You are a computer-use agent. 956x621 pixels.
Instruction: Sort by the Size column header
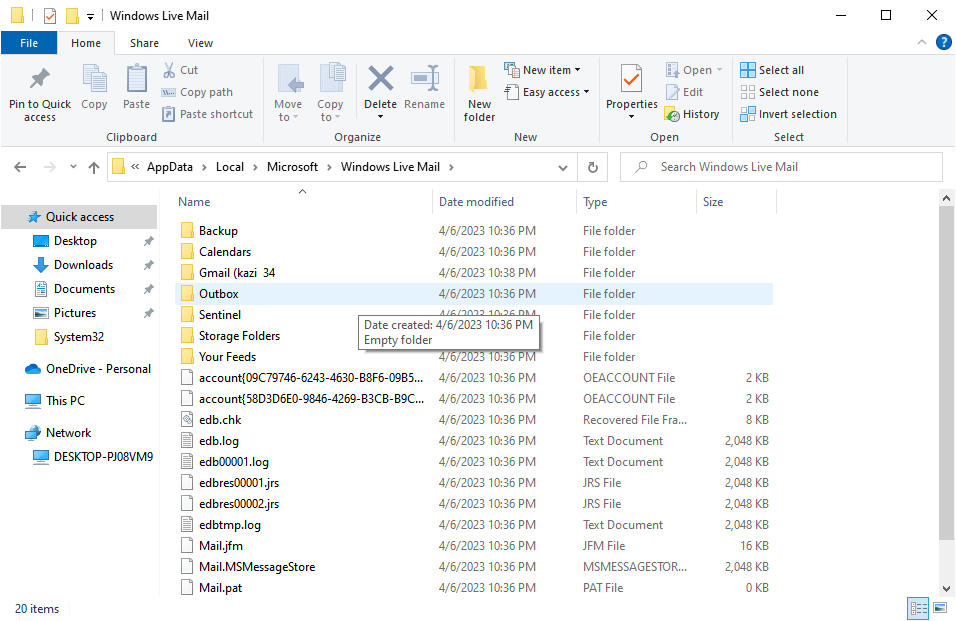coord(736,202)
